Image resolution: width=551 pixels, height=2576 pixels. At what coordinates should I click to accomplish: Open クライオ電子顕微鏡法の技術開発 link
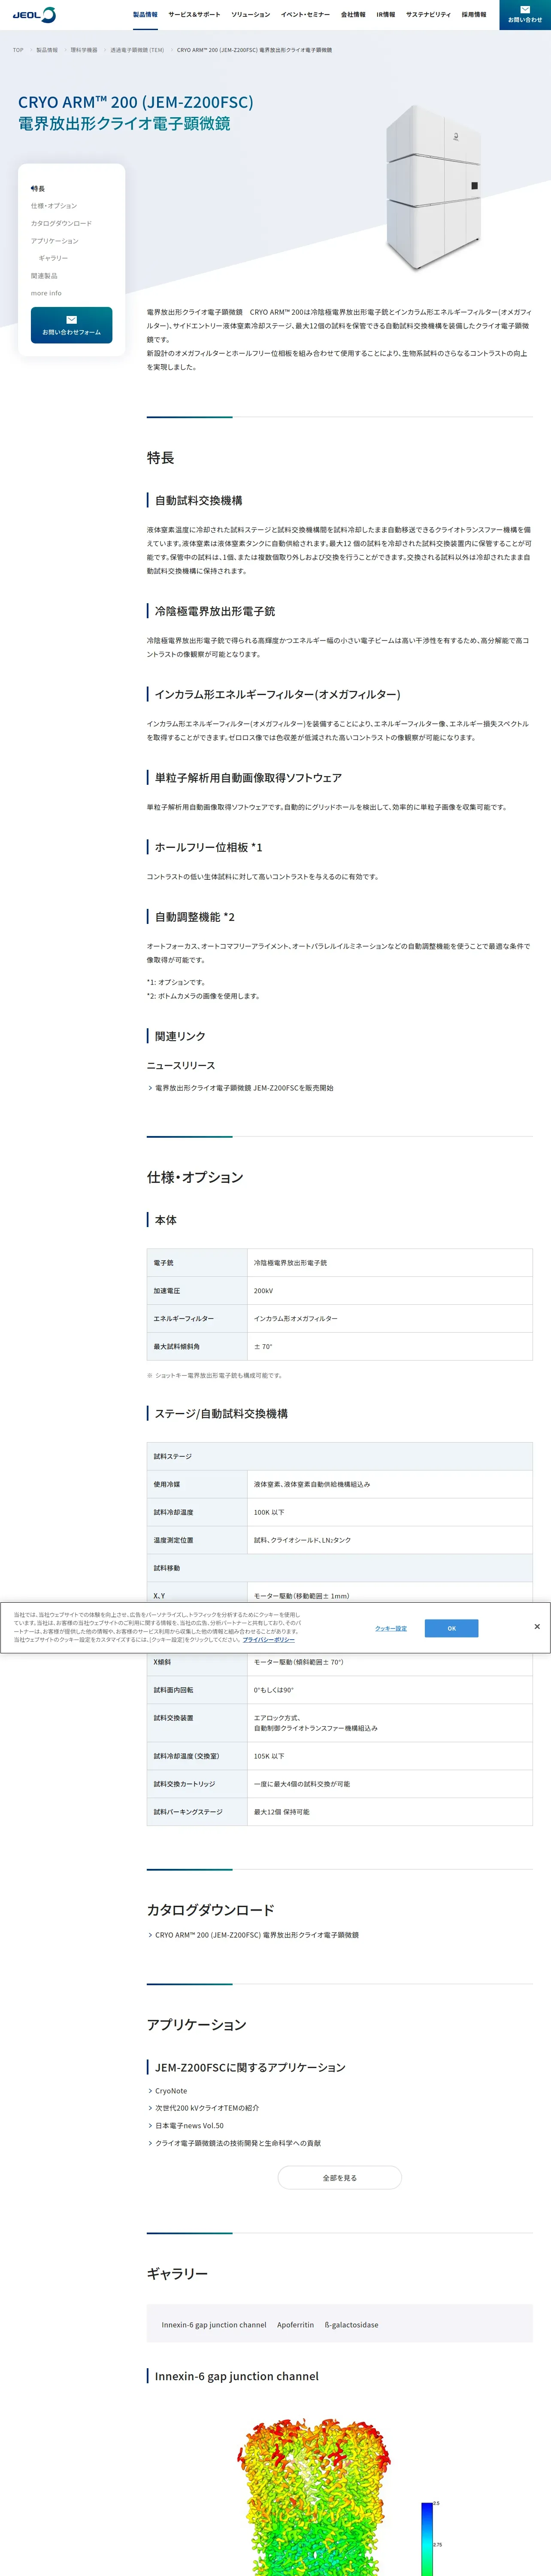238,2143
